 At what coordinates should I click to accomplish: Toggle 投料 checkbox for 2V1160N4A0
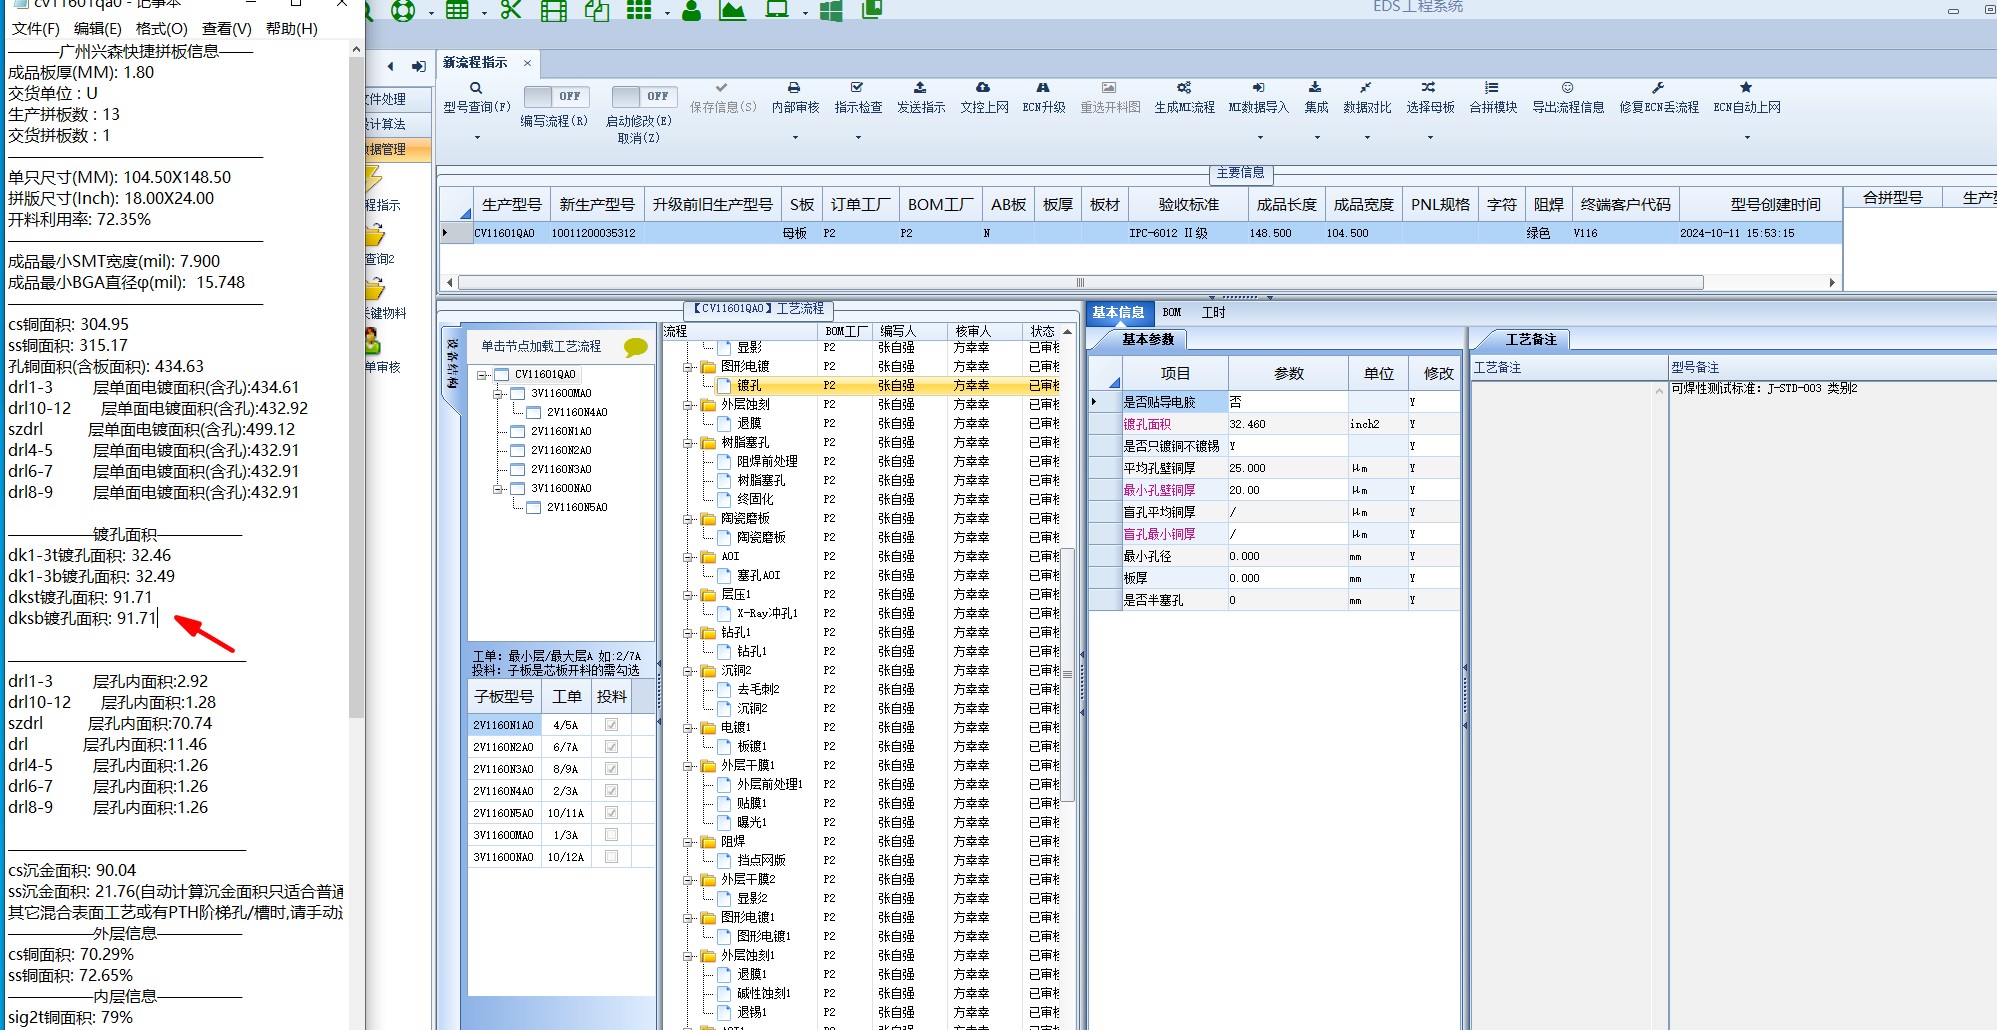point(611,791)
